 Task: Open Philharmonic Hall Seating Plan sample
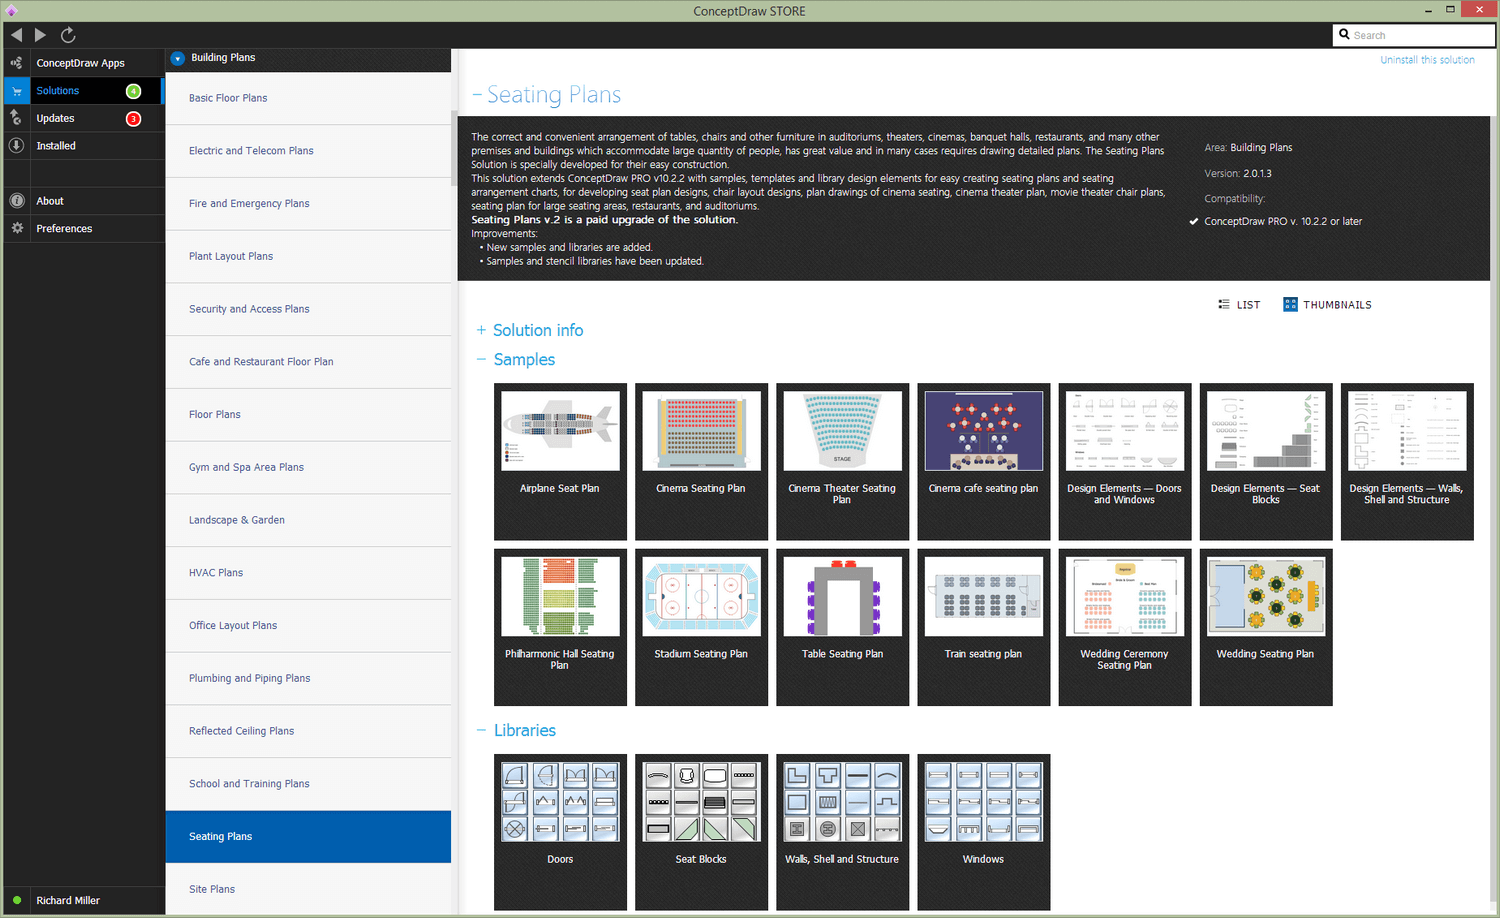coord(560,627)
